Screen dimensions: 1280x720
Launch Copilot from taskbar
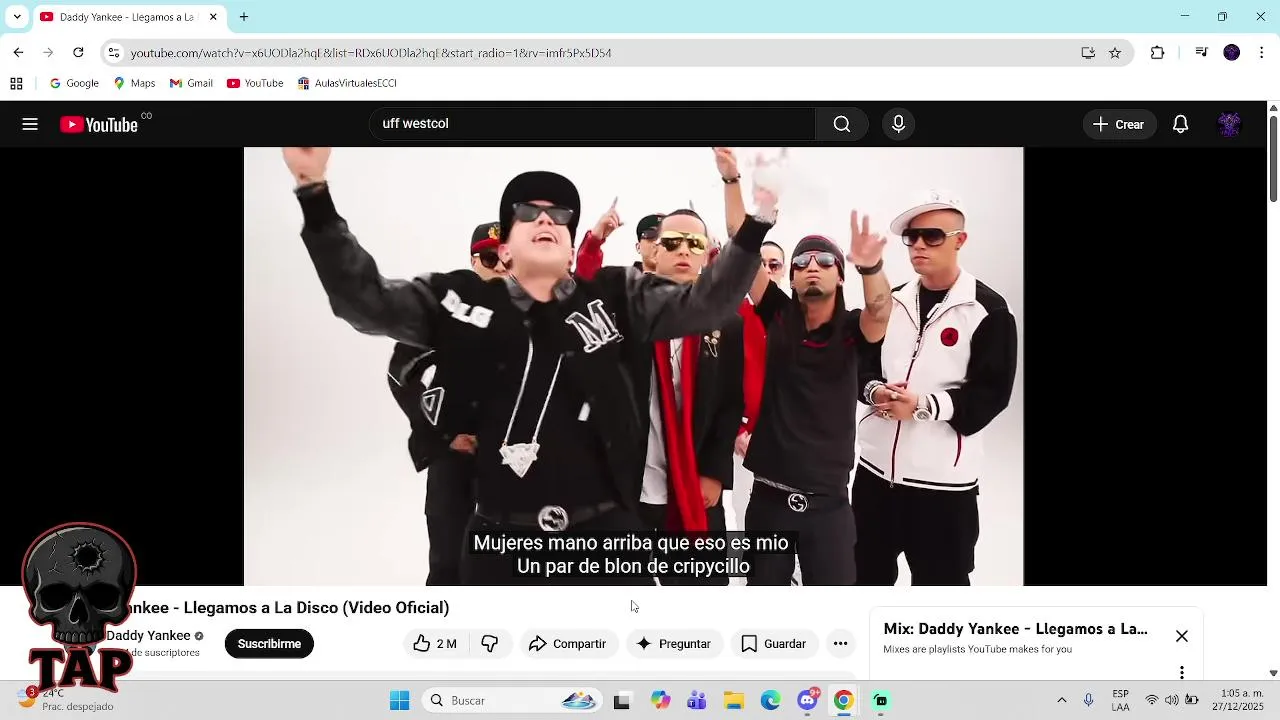660,701
